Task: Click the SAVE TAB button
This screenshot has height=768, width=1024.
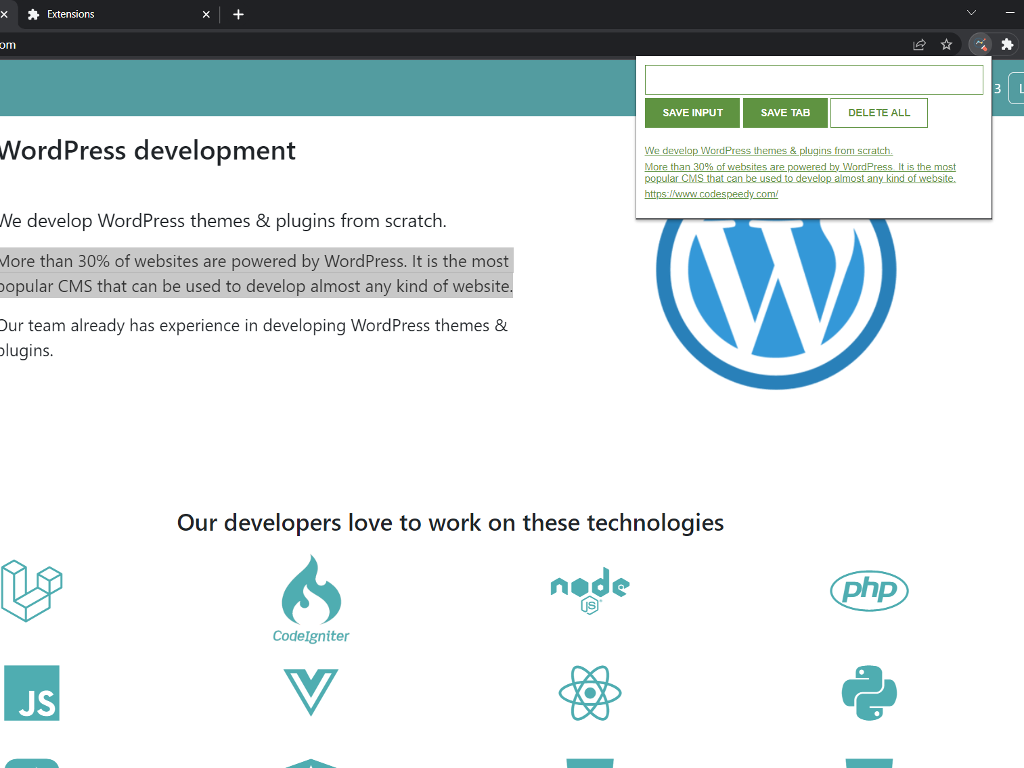Action: (785, 113)
